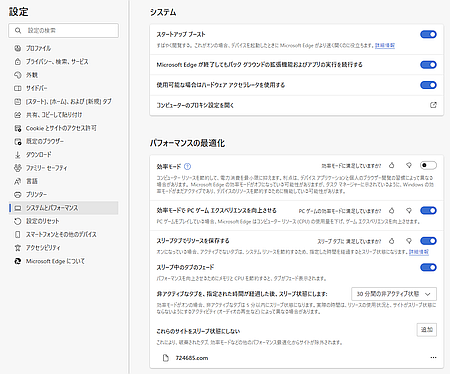Viewport: 450px width, 374px height.
Task: Open 既定のブラウザー settings page
Action: tap(63, 142)
